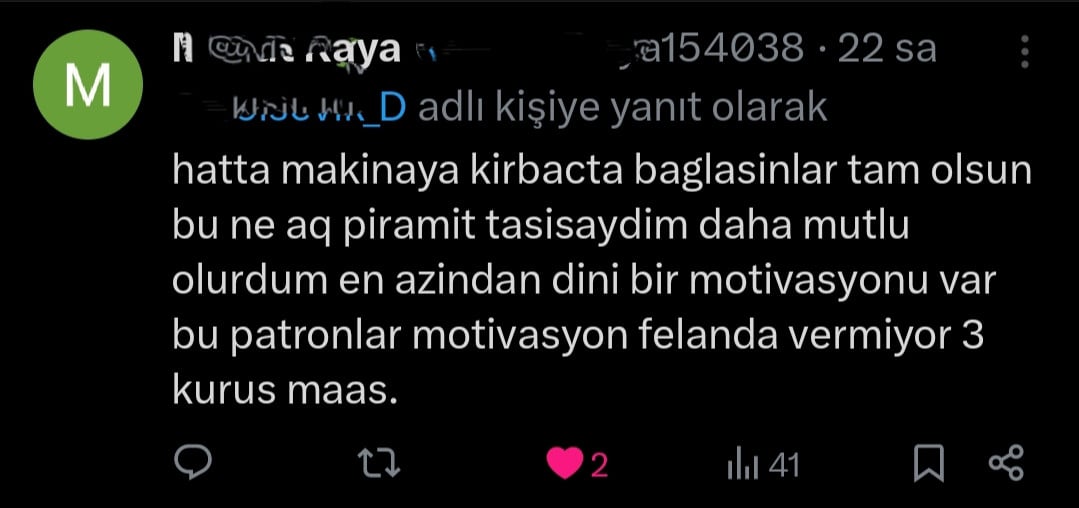Toggle the bookmark icon on the tweet
This screenshot has width=1079, height=508.
coord(928,463)
